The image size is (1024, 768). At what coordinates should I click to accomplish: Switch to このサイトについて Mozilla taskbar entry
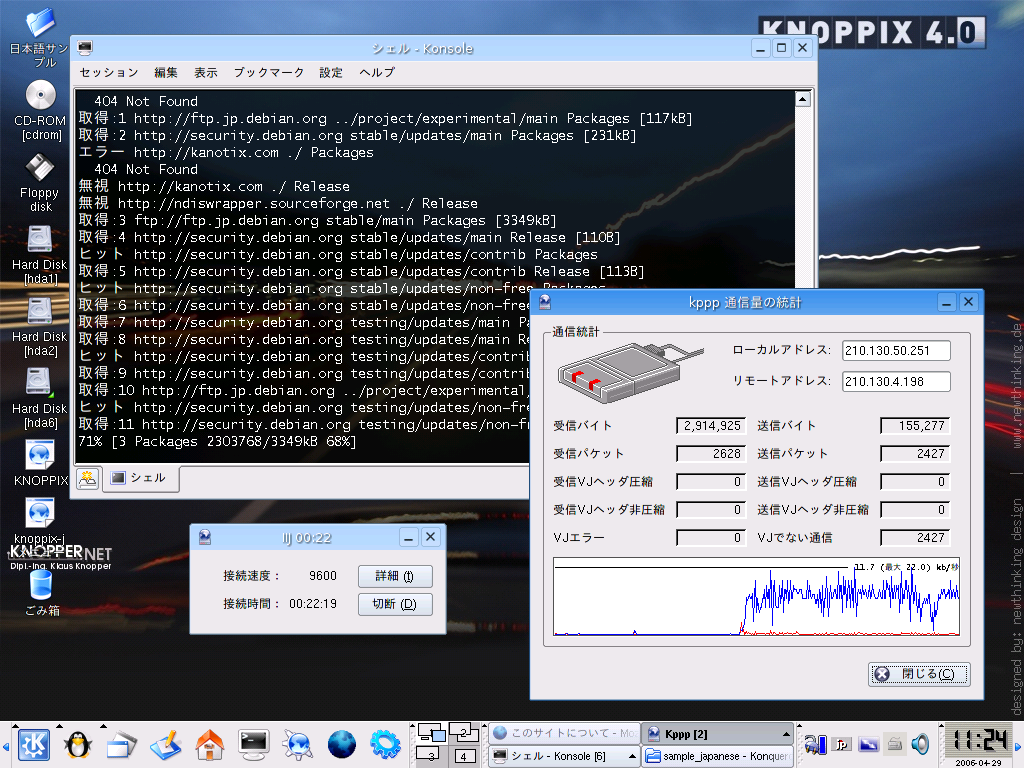[x=565, y=733]
